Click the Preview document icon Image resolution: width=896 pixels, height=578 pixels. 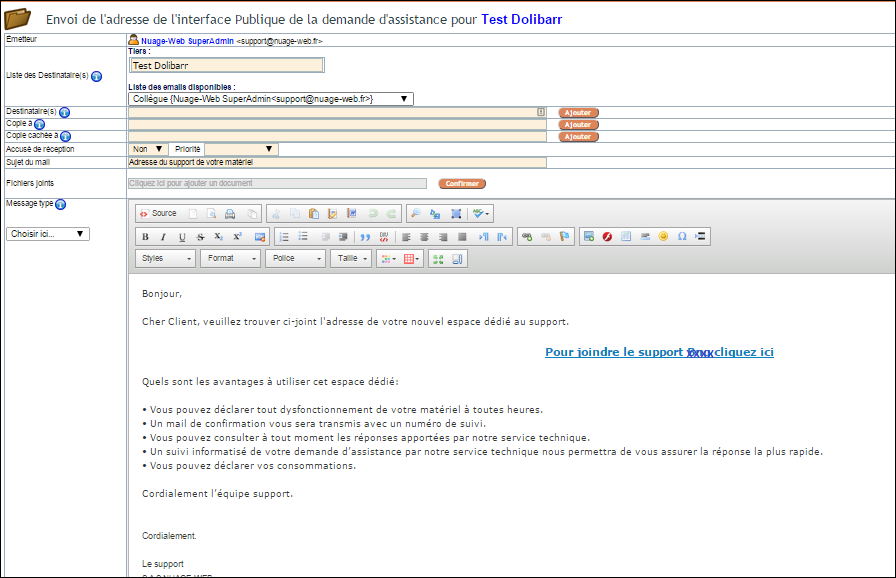coord(211,214)
